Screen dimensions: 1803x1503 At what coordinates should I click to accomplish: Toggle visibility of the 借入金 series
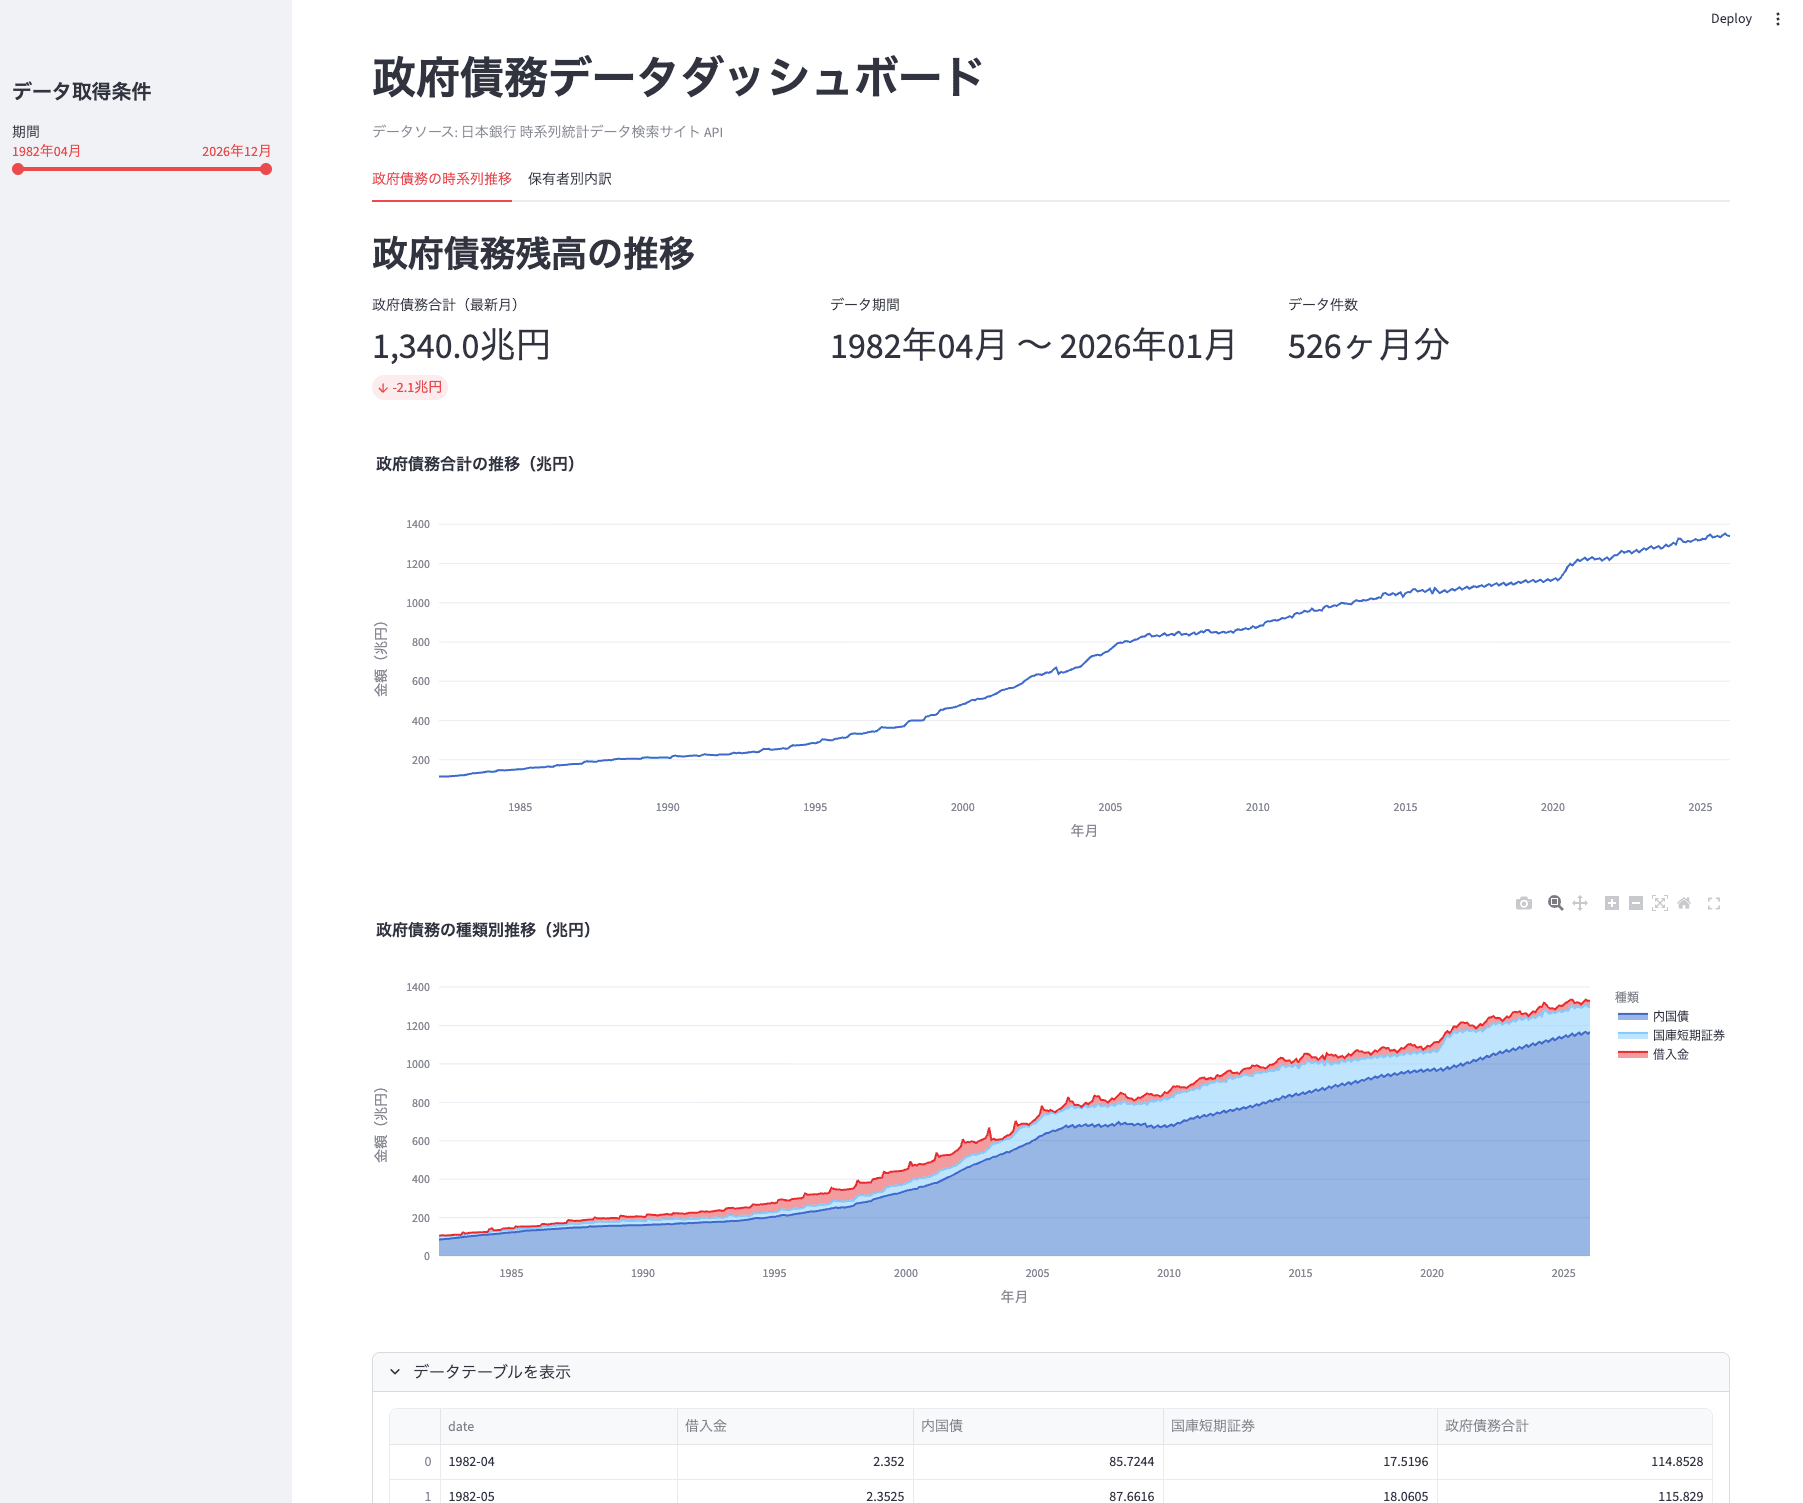(1671, 1053)
